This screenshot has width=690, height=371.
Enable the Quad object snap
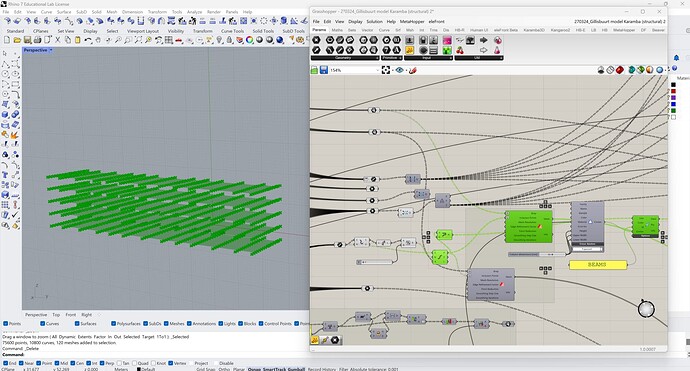click(x=135, y=363)
